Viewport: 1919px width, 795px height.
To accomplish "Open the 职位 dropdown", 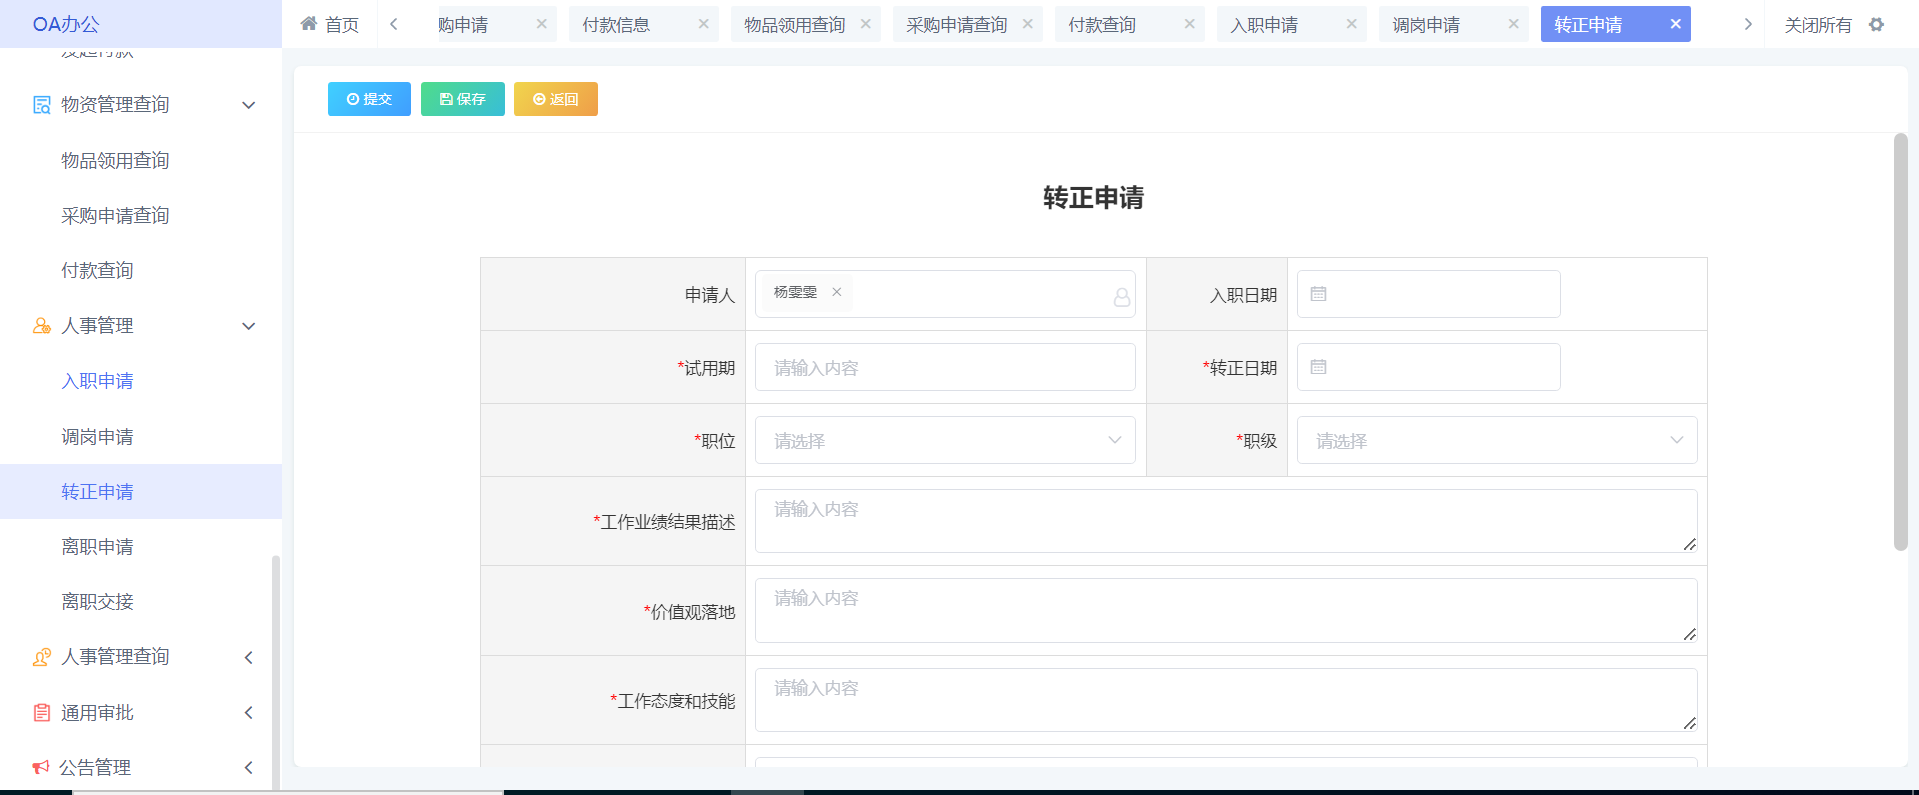I will (x=944, y=440).
